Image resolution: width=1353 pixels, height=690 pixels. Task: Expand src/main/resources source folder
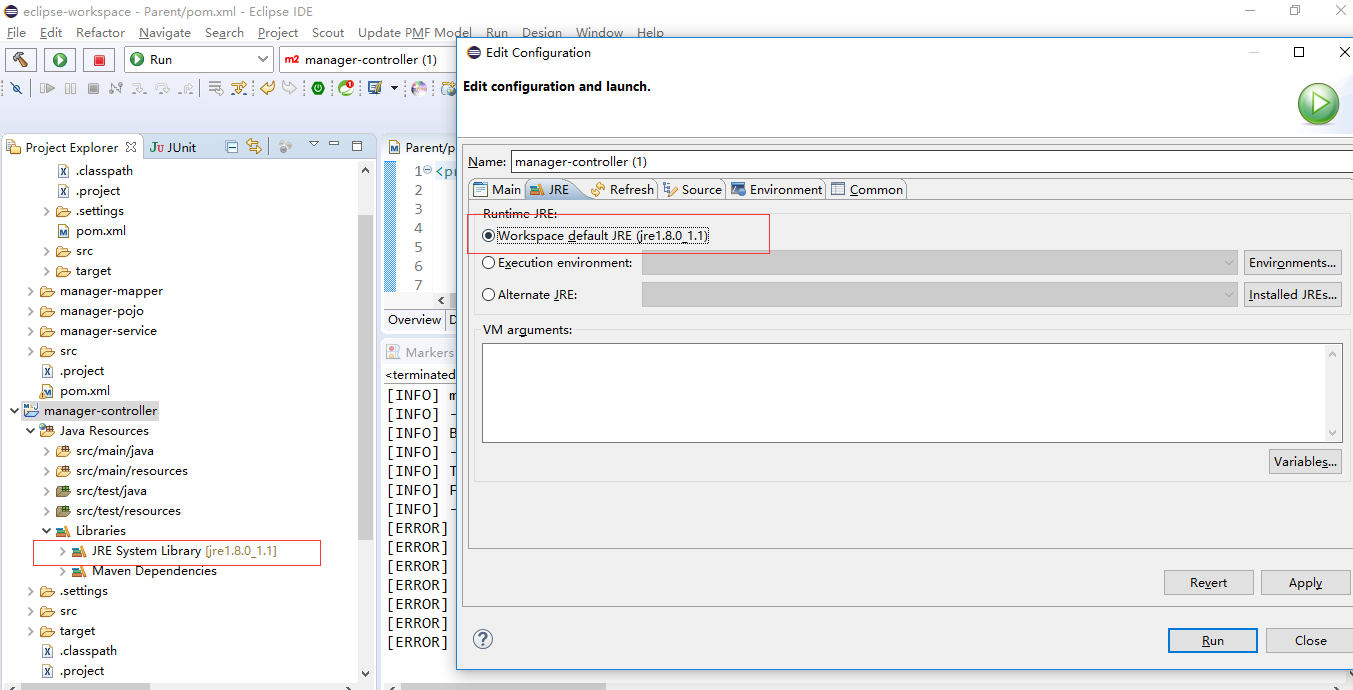pos(46,471)
